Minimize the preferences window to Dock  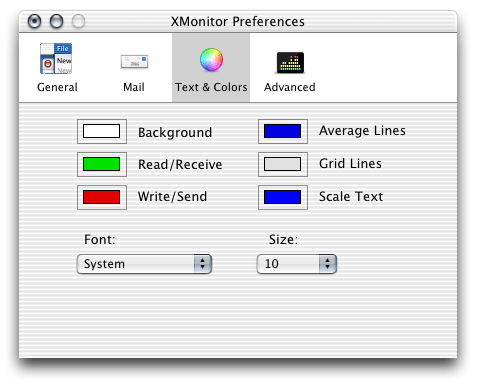[x=56, y=21]
